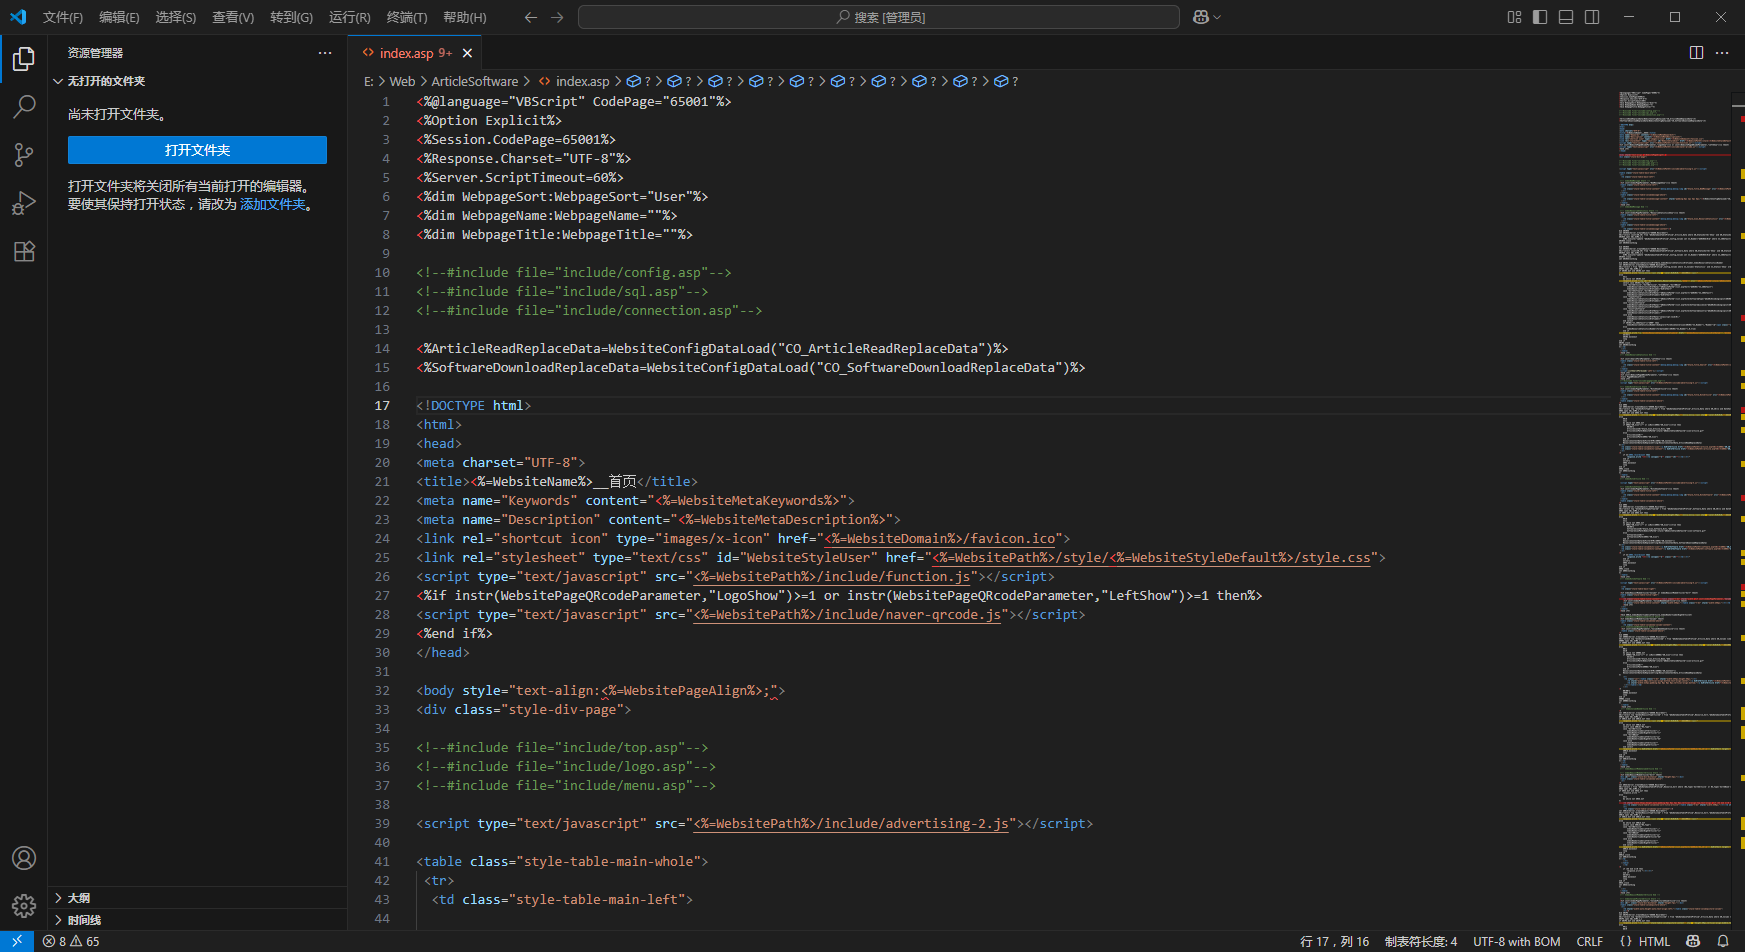Expand the 大纲 outline section
The image size is (1745, 952).
coord(79,898)
